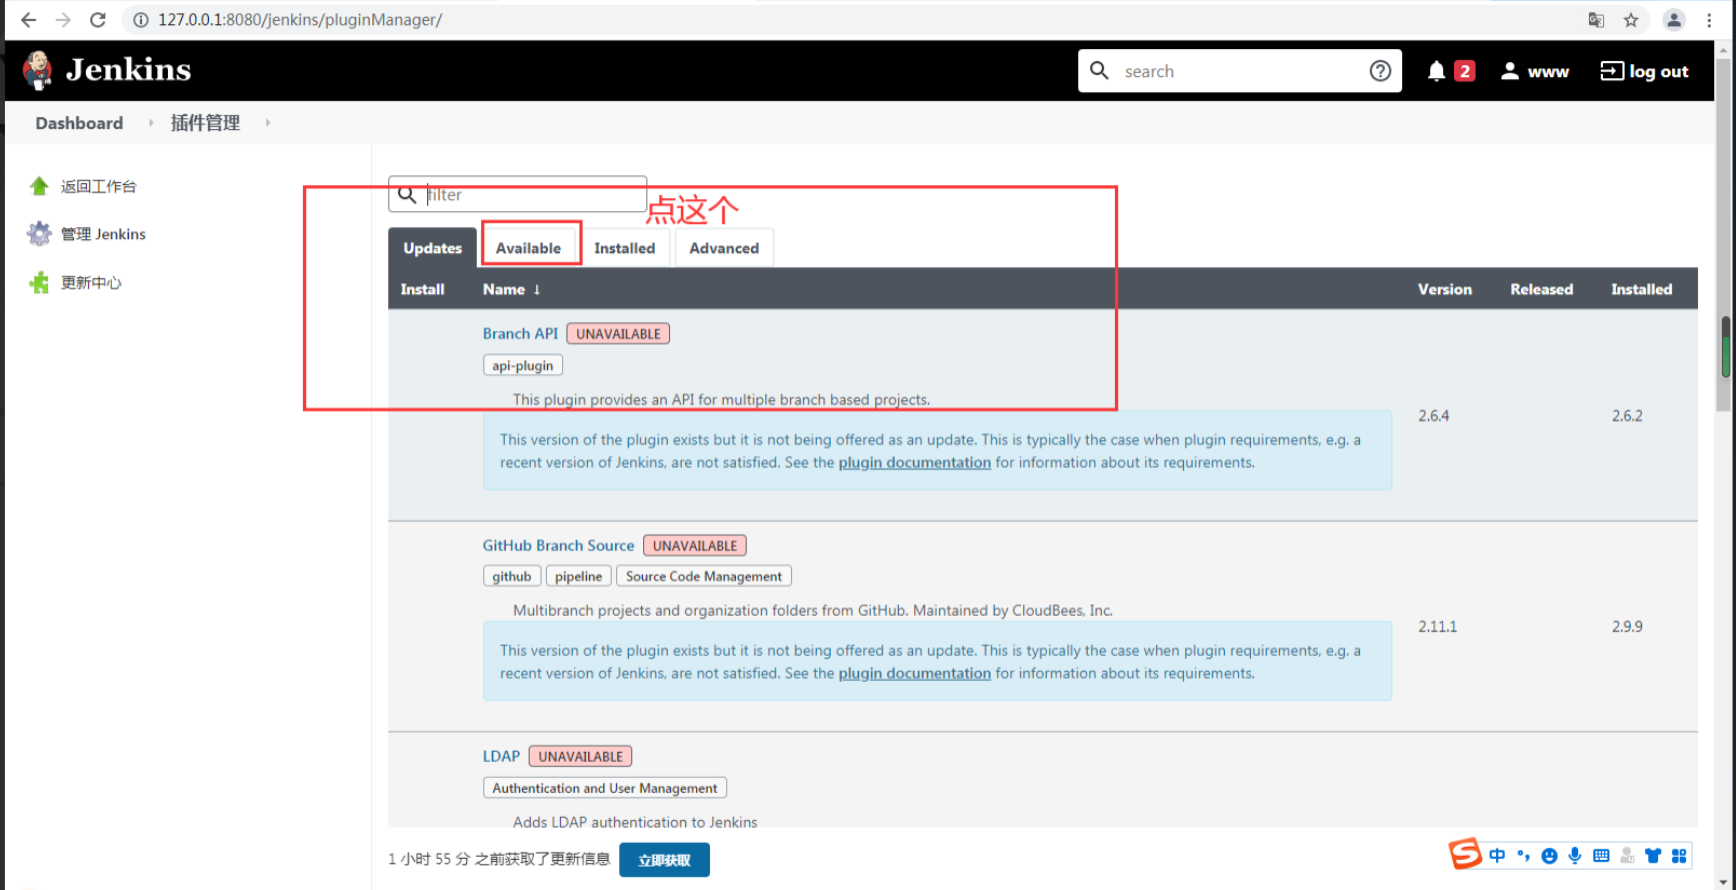1736x890 pixels.
Task: Switch to the Available tab
Action: tap(528, 248)
